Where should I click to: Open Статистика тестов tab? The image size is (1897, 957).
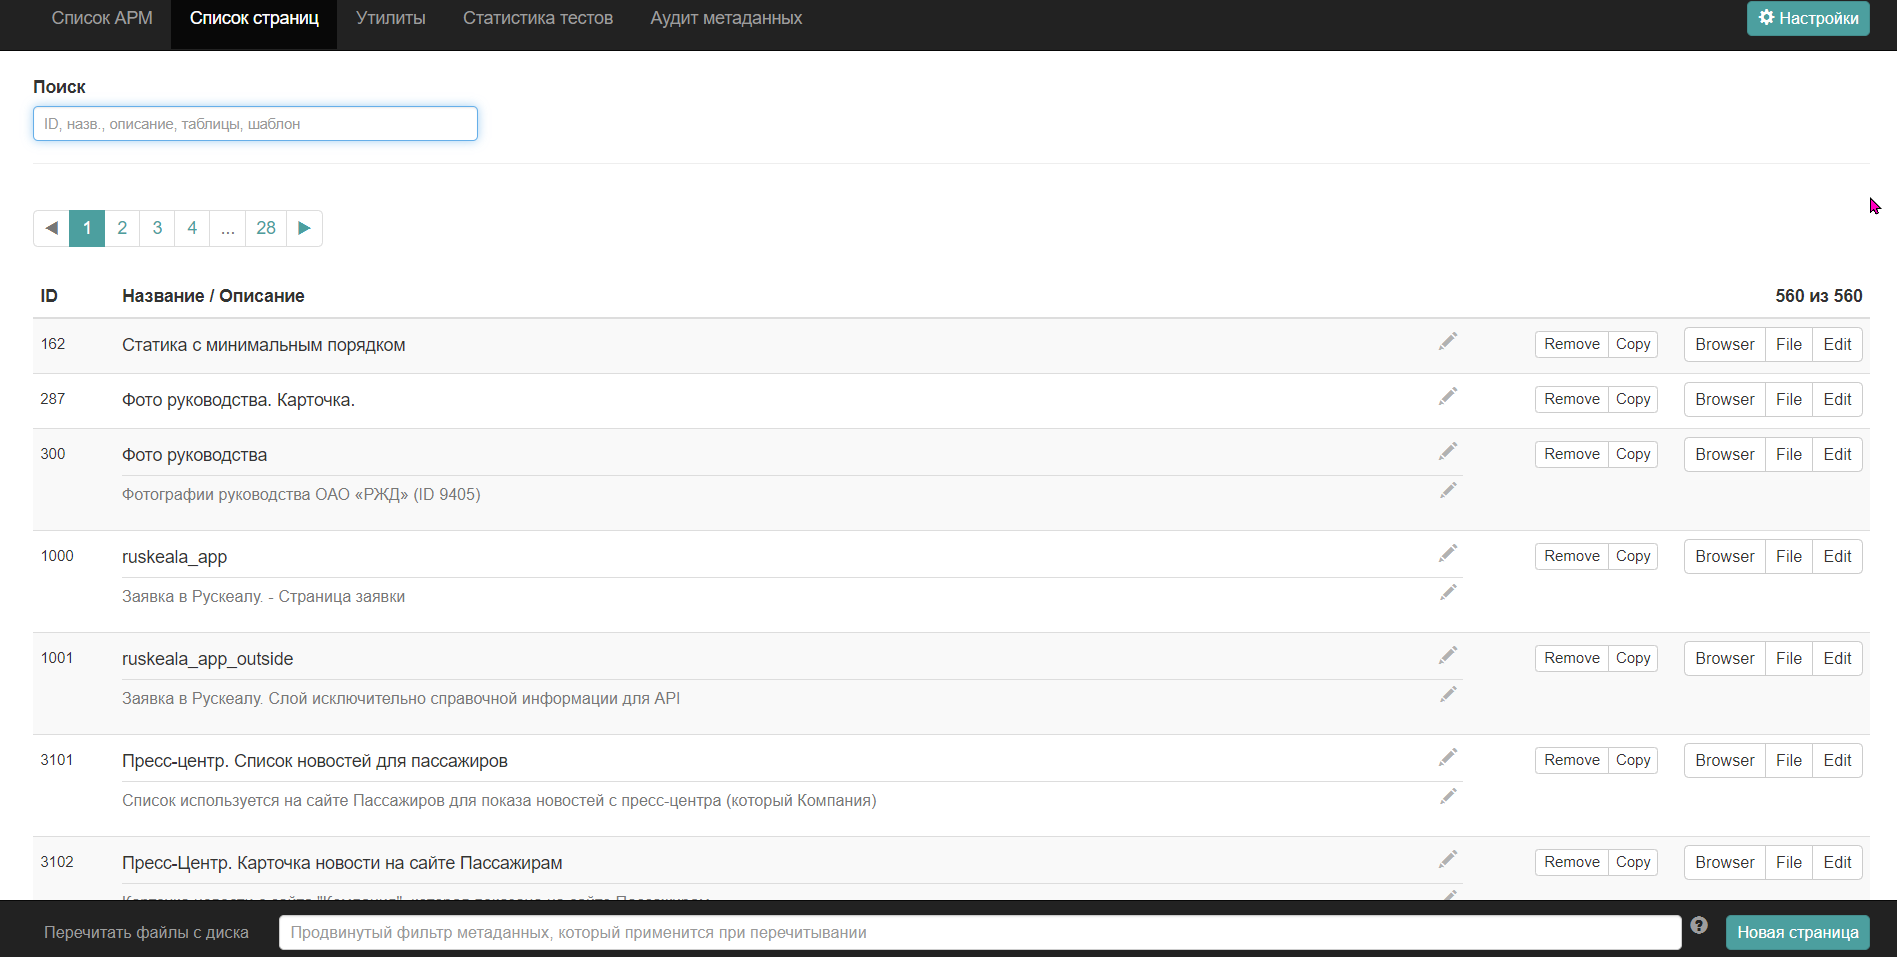click(538, 18)
